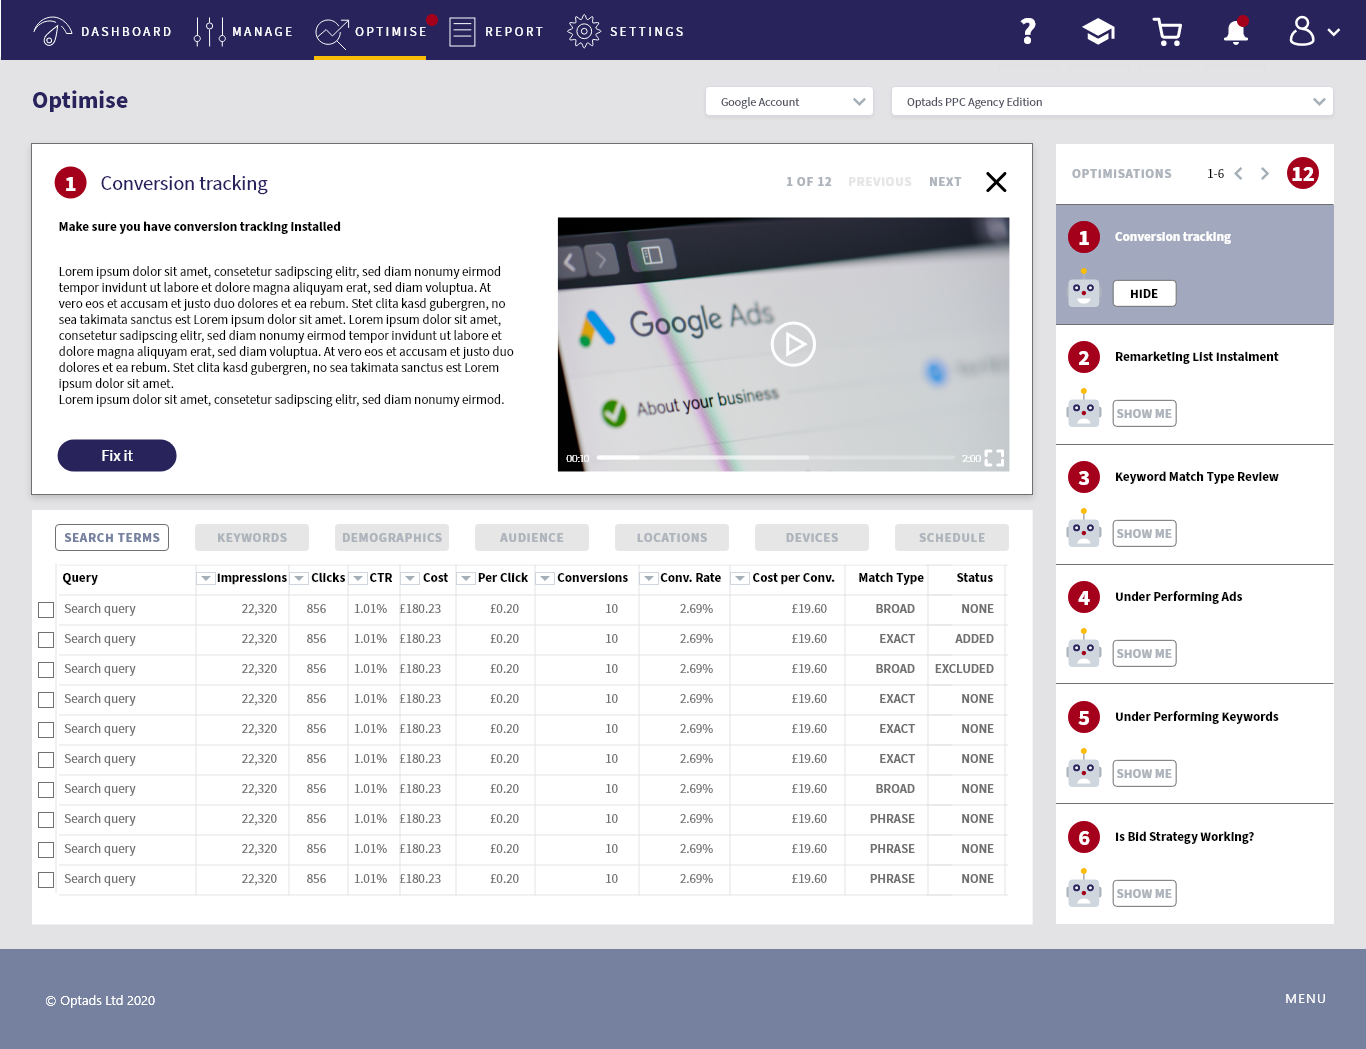The image size is (1366, 1049).
Task: Switch to Audience tab
Action: (x=532, y=538)
